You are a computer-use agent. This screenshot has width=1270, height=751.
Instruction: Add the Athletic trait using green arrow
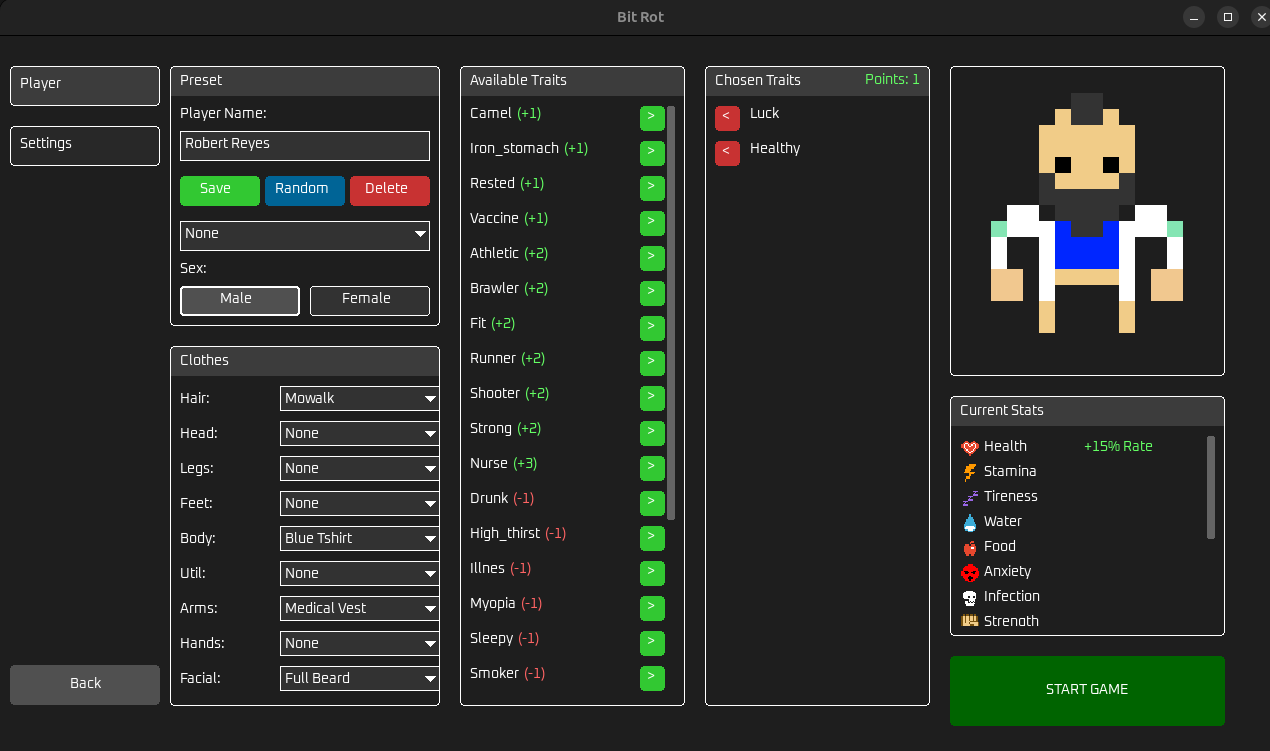pos(652,258)
